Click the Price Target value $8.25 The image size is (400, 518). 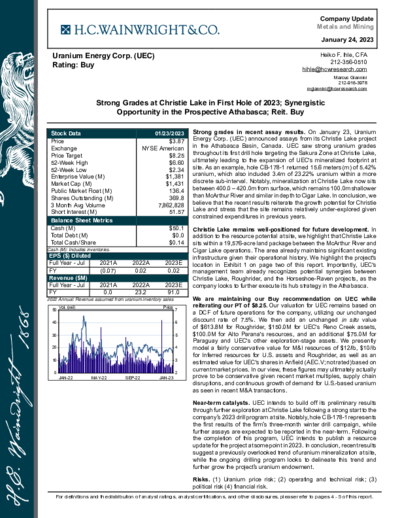click(x=176, y=156)
